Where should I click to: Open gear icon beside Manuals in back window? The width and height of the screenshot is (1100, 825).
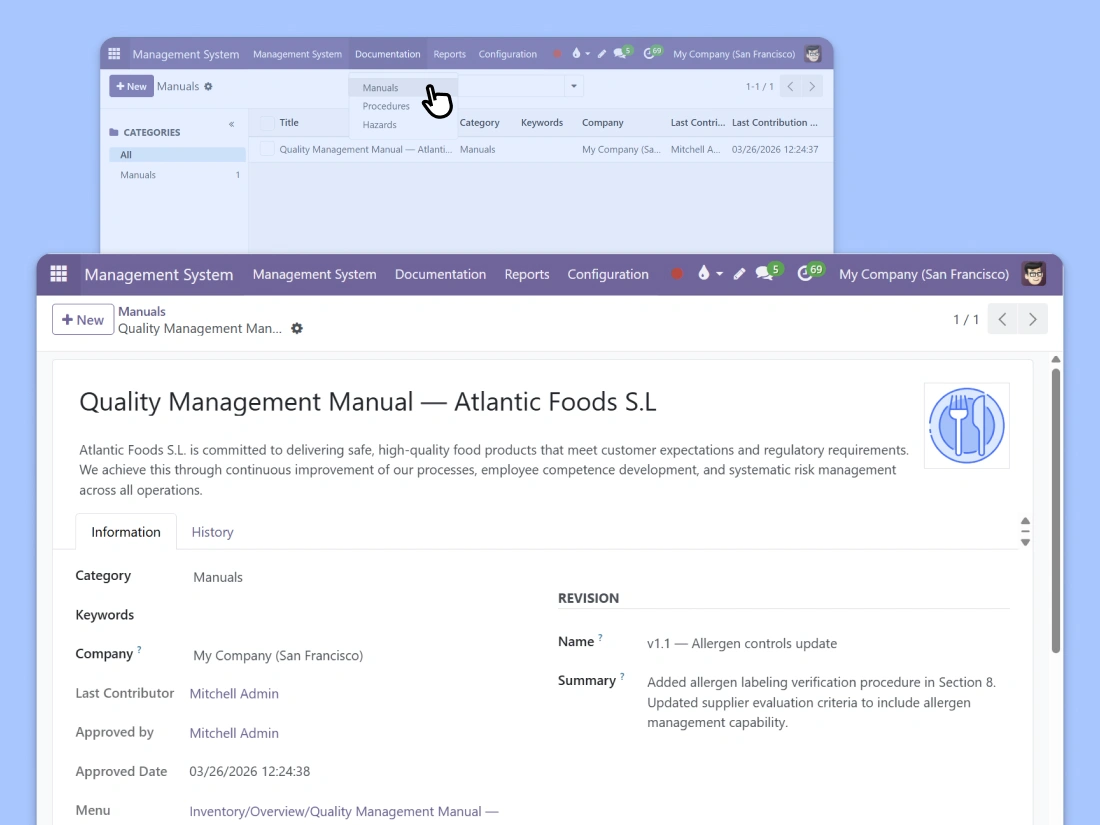pos(208,86)
